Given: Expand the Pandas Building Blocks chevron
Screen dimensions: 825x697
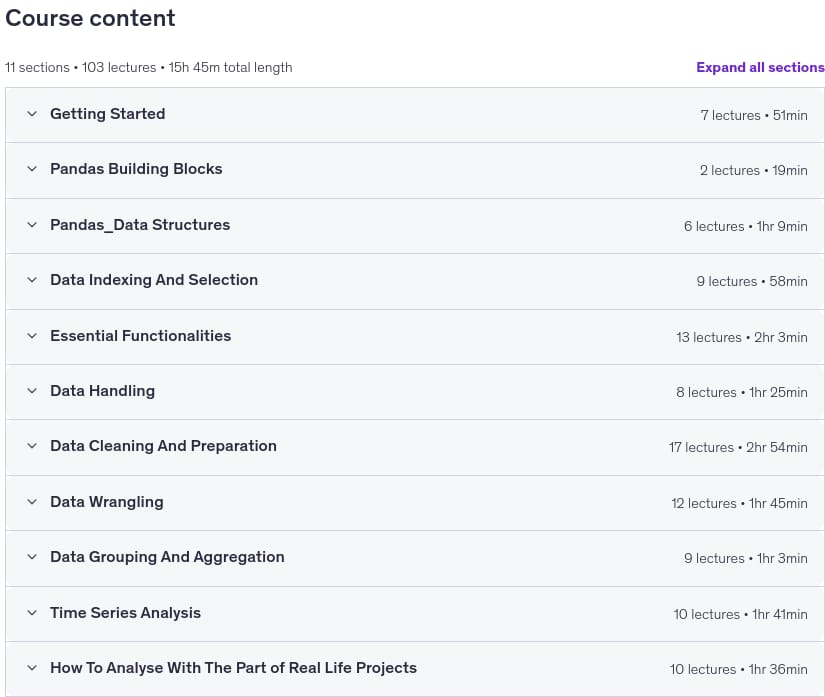Looking at the screenshot, I should (x=32, y=169).
